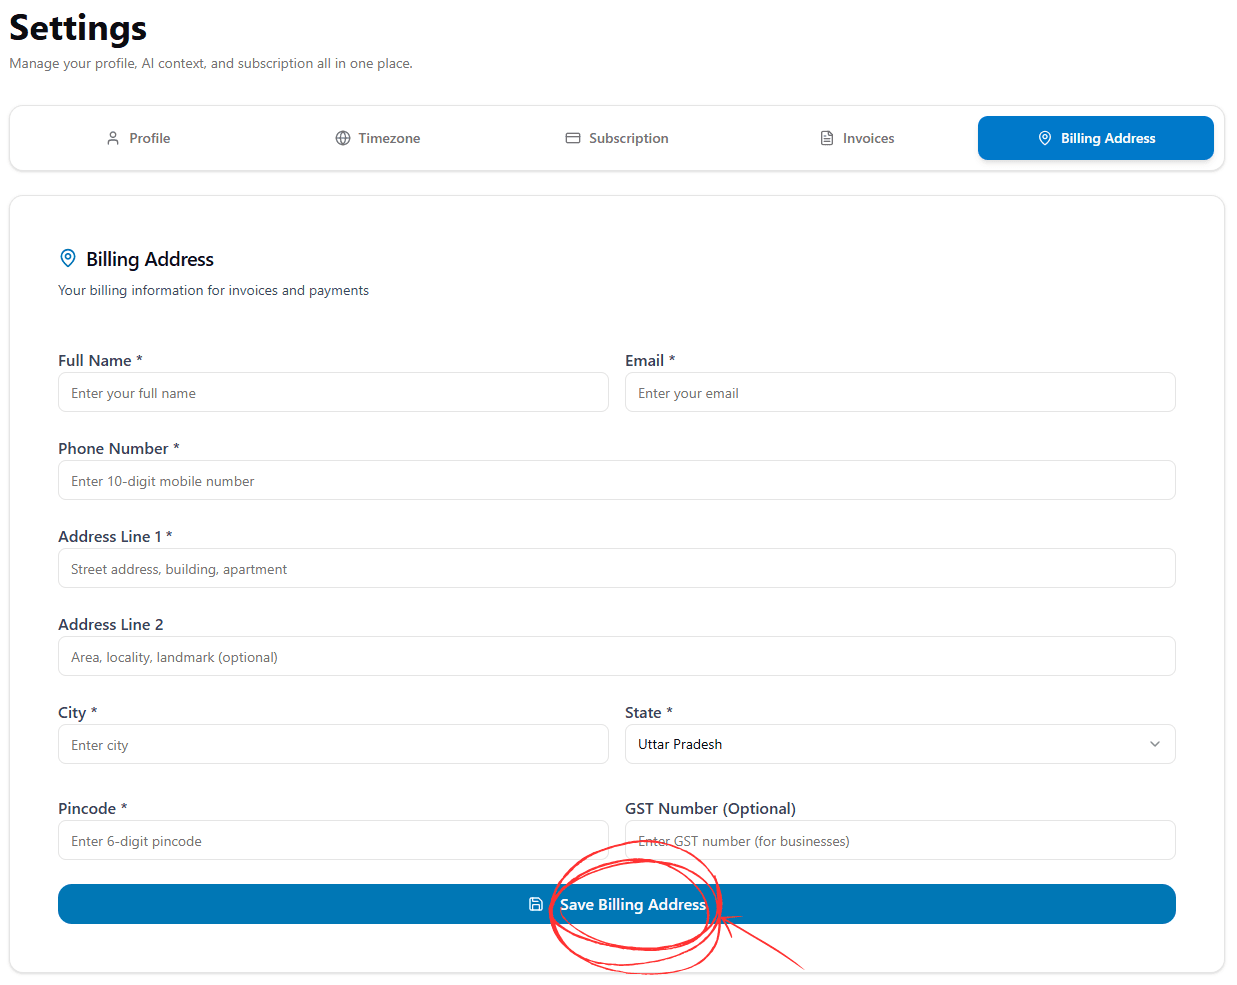
Task: Click the pin icon on Billing Address tab
Action: [x=1045, y=138]
